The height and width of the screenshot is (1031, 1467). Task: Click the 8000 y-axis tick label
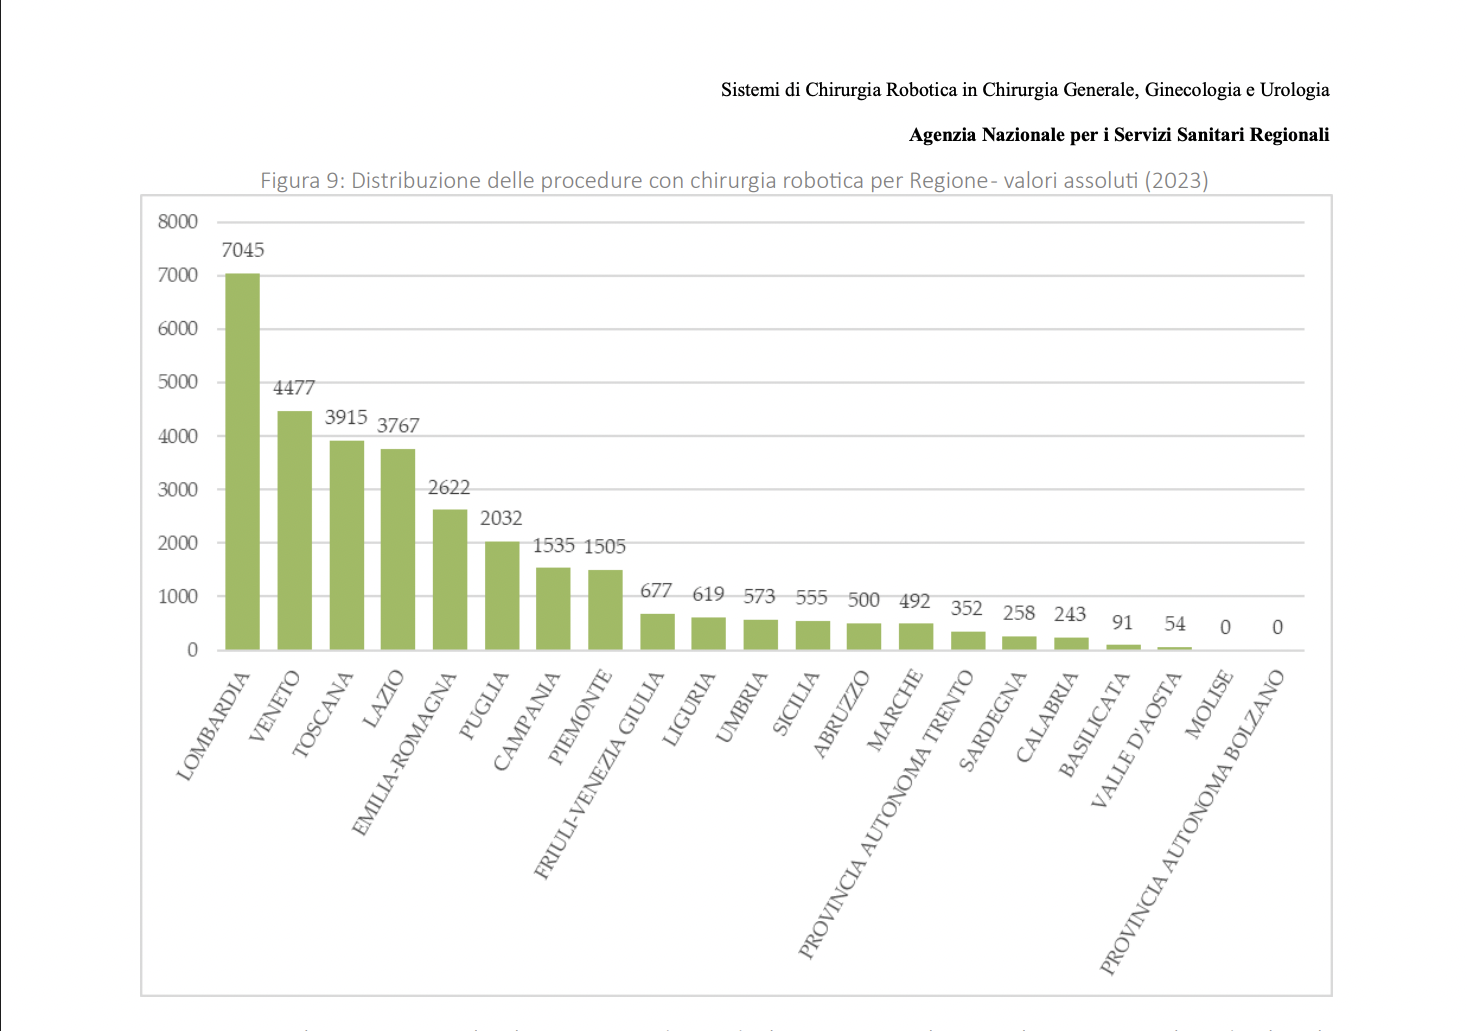(178, 222)
